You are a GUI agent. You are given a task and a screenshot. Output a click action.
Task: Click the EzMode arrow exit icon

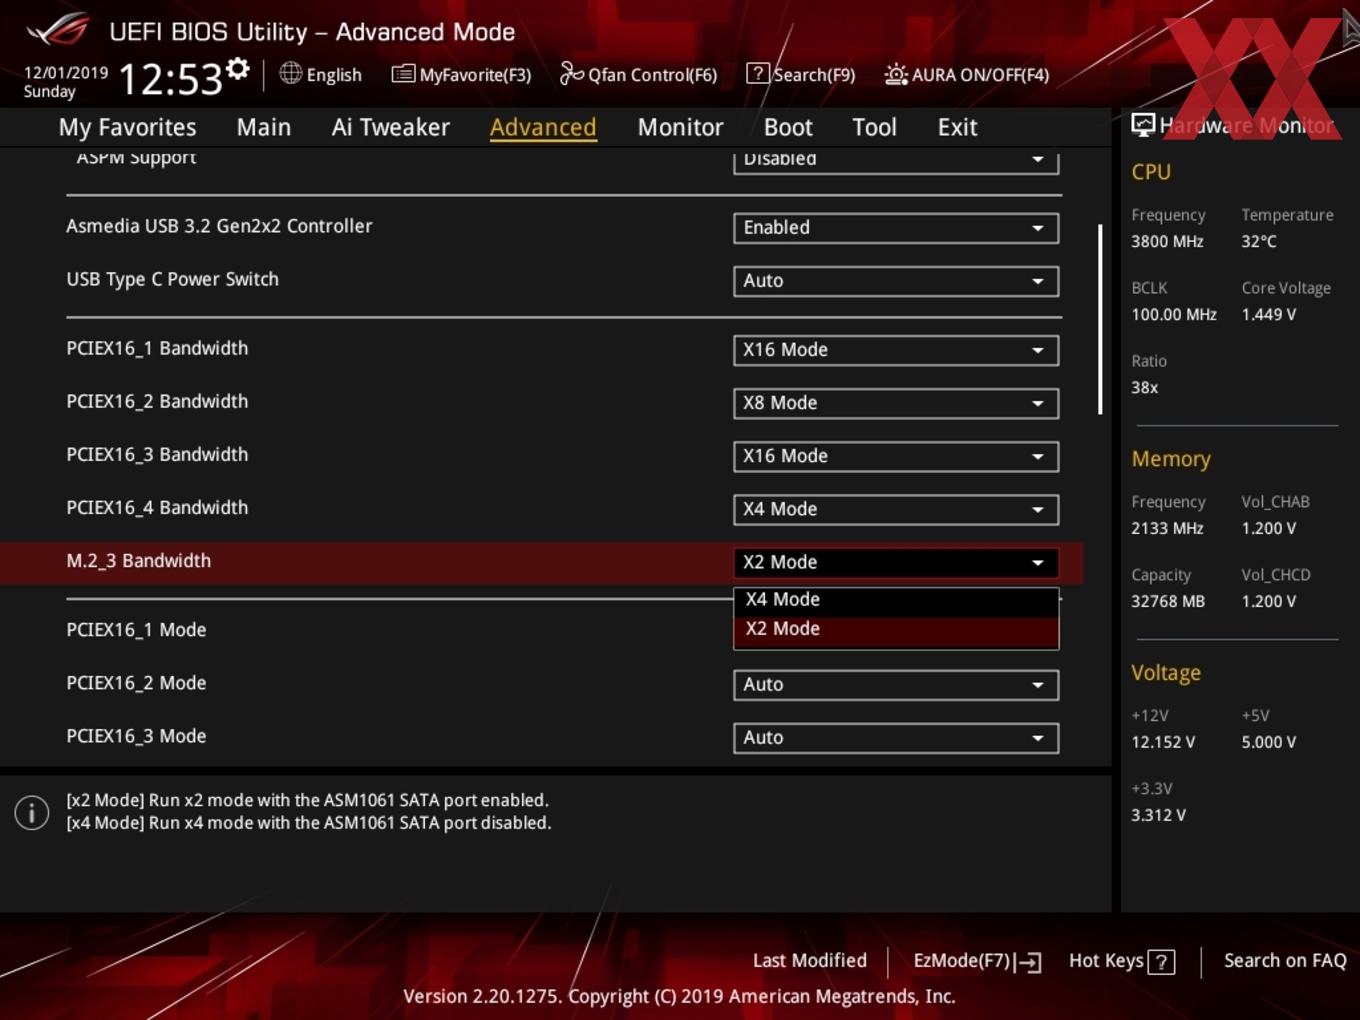(x=1028, y=962)
